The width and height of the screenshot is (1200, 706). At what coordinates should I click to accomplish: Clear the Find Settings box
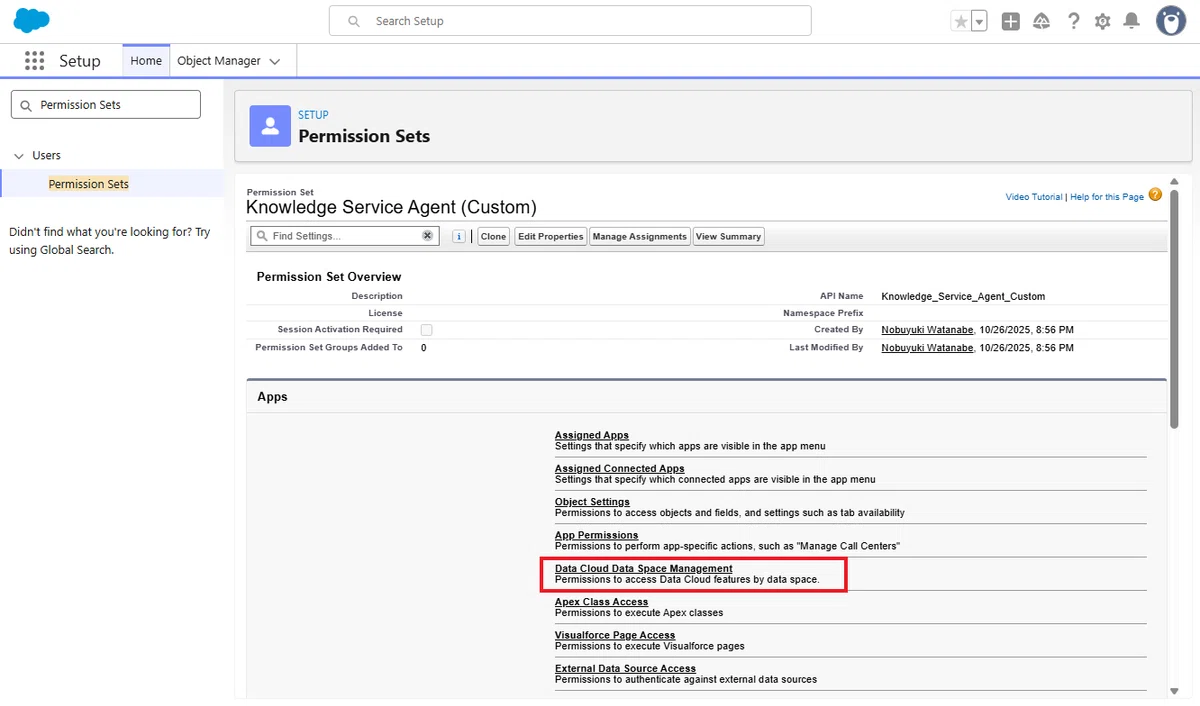click(427, 236)
